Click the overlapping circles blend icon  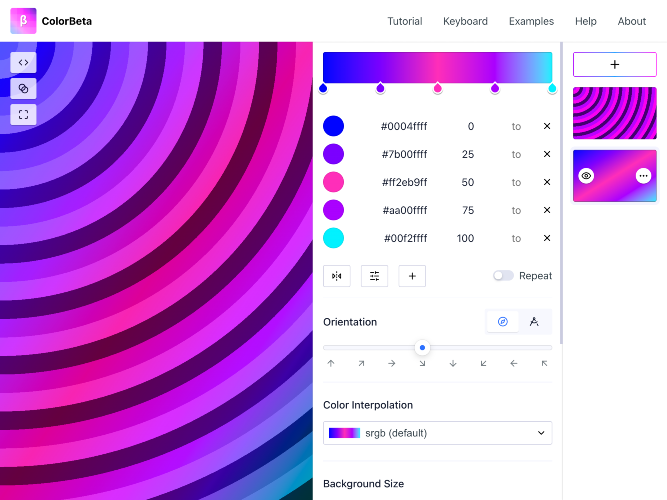click(23, 89)
